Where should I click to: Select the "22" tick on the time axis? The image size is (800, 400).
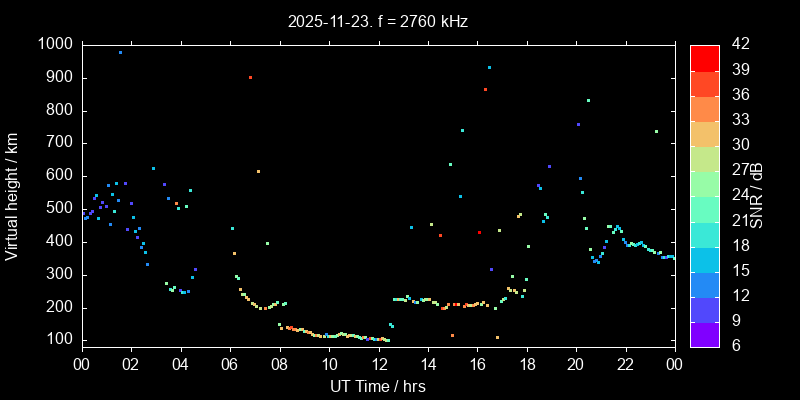point(625,365)
